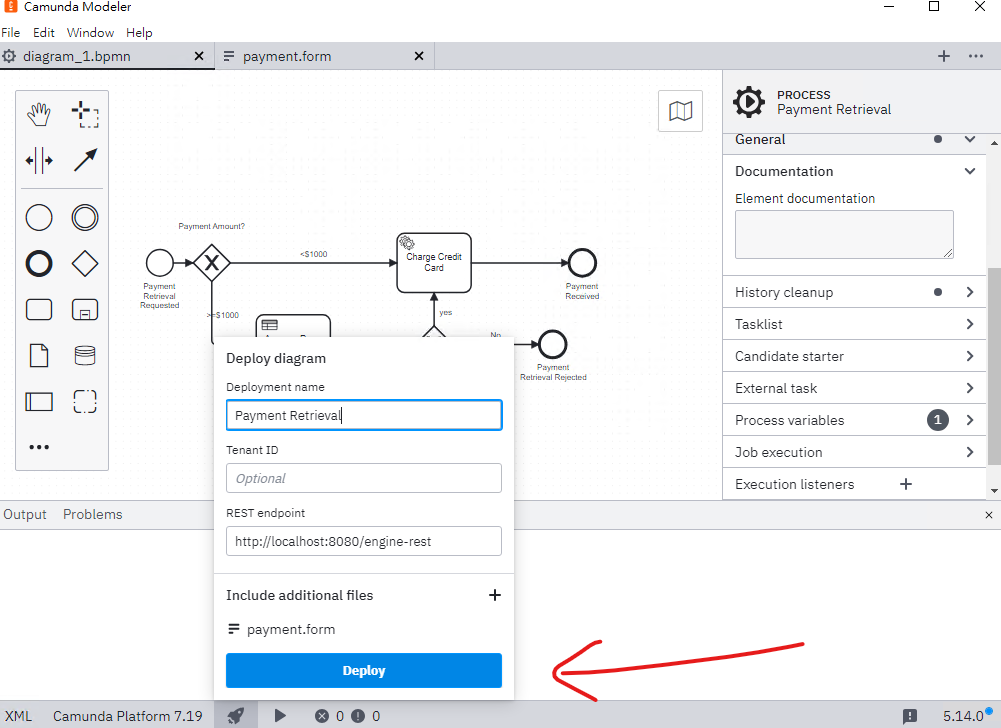Select the data store palette shape
This screenshot has width=1001, height=728.
(85, 356)
